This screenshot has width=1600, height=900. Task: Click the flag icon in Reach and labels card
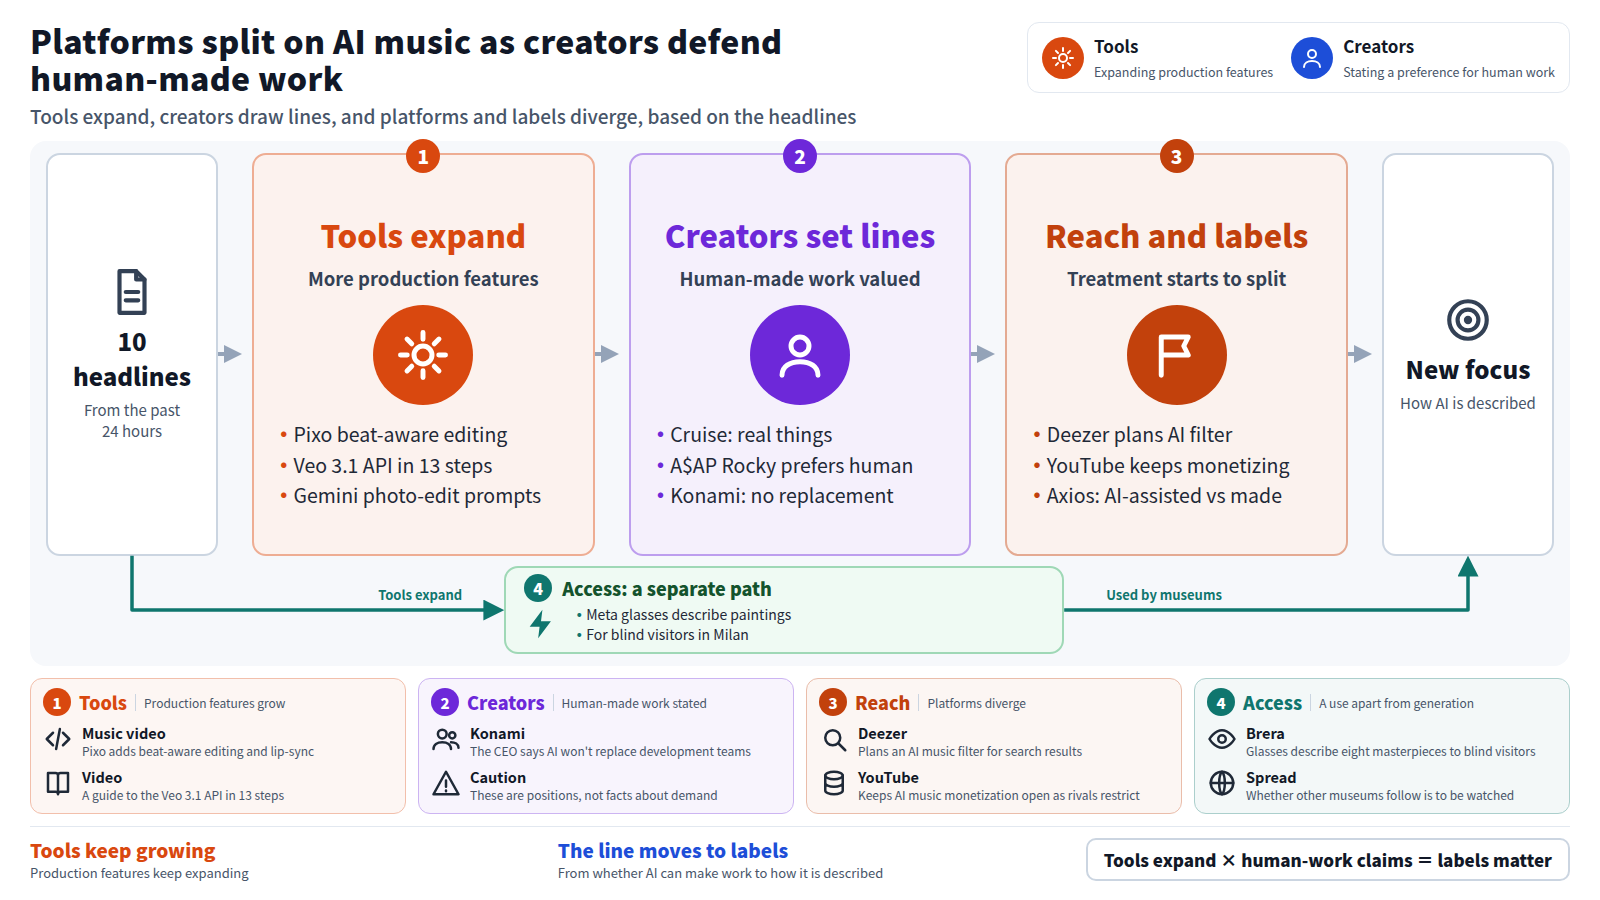tap(1177, 355)
